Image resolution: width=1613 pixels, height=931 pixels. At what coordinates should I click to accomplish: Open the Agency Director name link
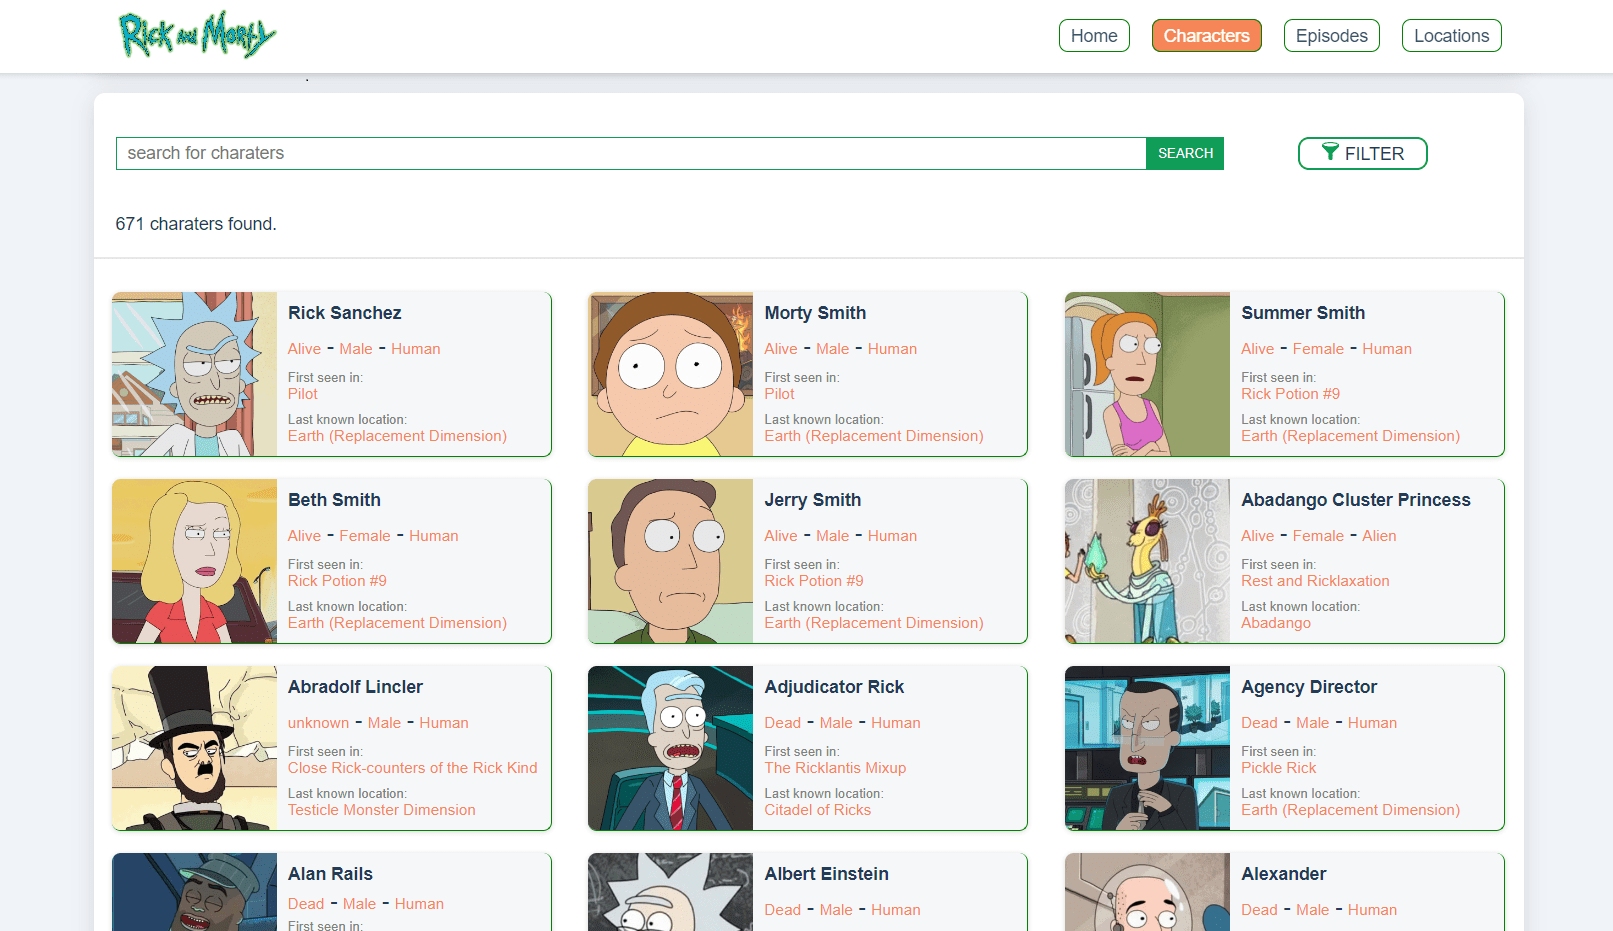[x=1309, y=687]
